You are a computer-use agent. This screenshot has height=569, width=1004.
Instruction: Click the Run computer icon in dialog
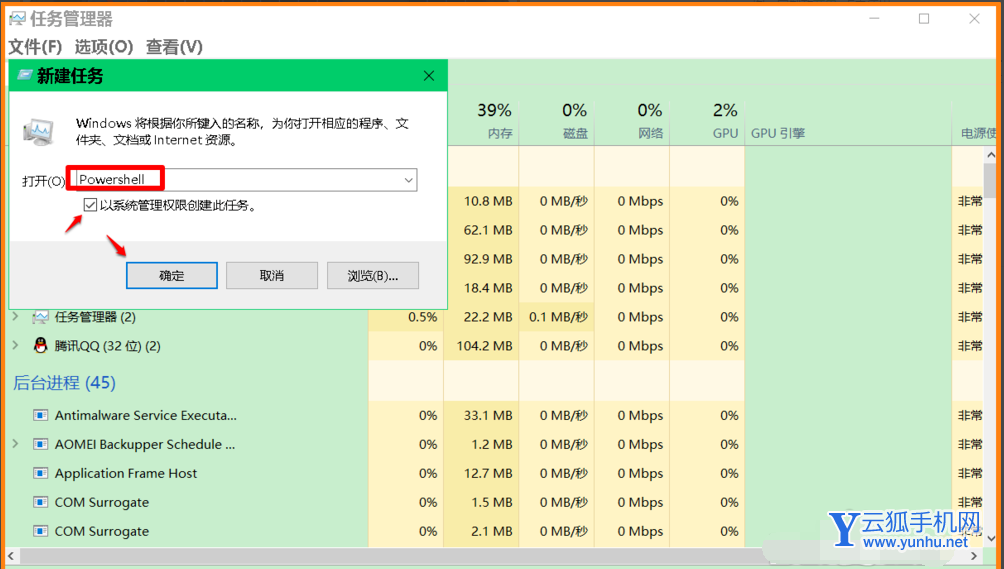[39, 132]
